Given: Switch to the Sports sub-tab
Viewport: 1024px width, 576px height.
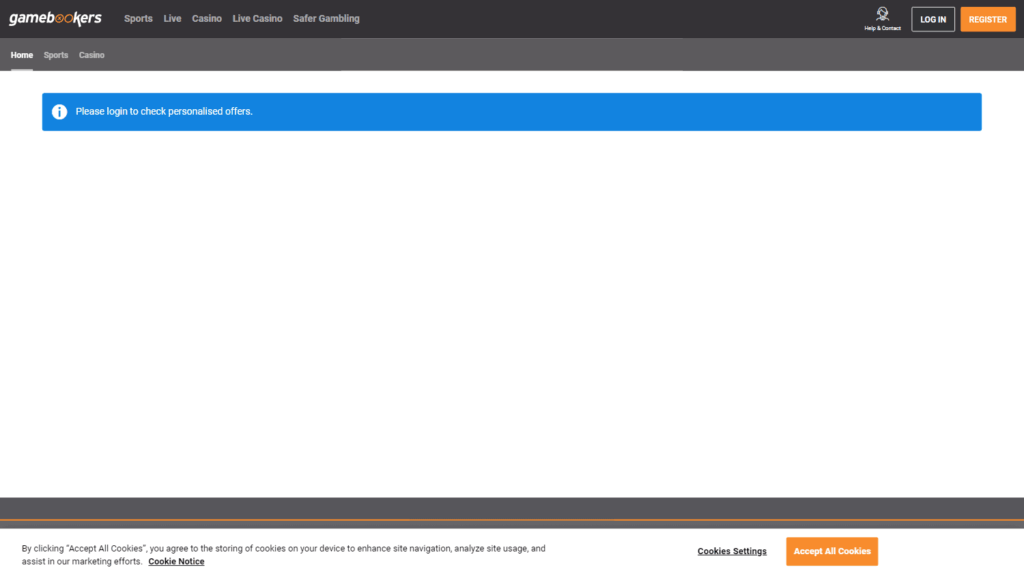Looking at the screenshot, I should tap(56, 55).
